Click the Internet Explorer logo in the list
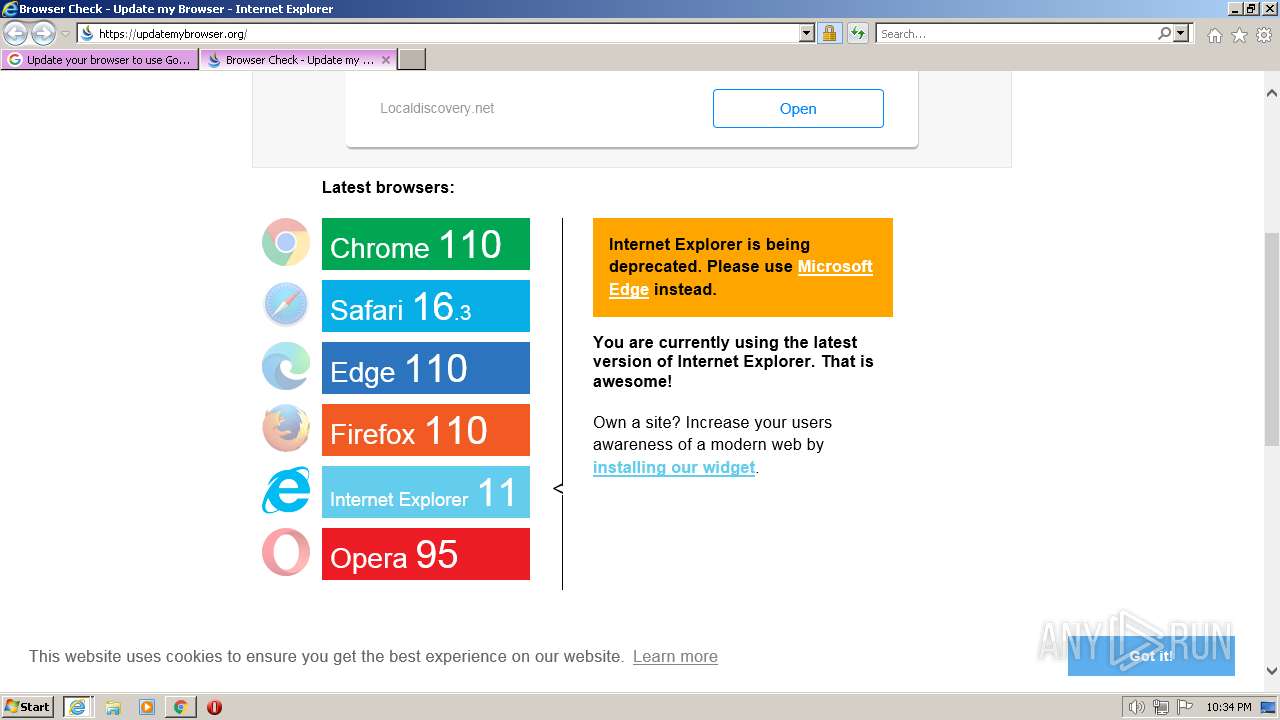Viewport: 1280px width, 720px height. (x=286, y=491)
